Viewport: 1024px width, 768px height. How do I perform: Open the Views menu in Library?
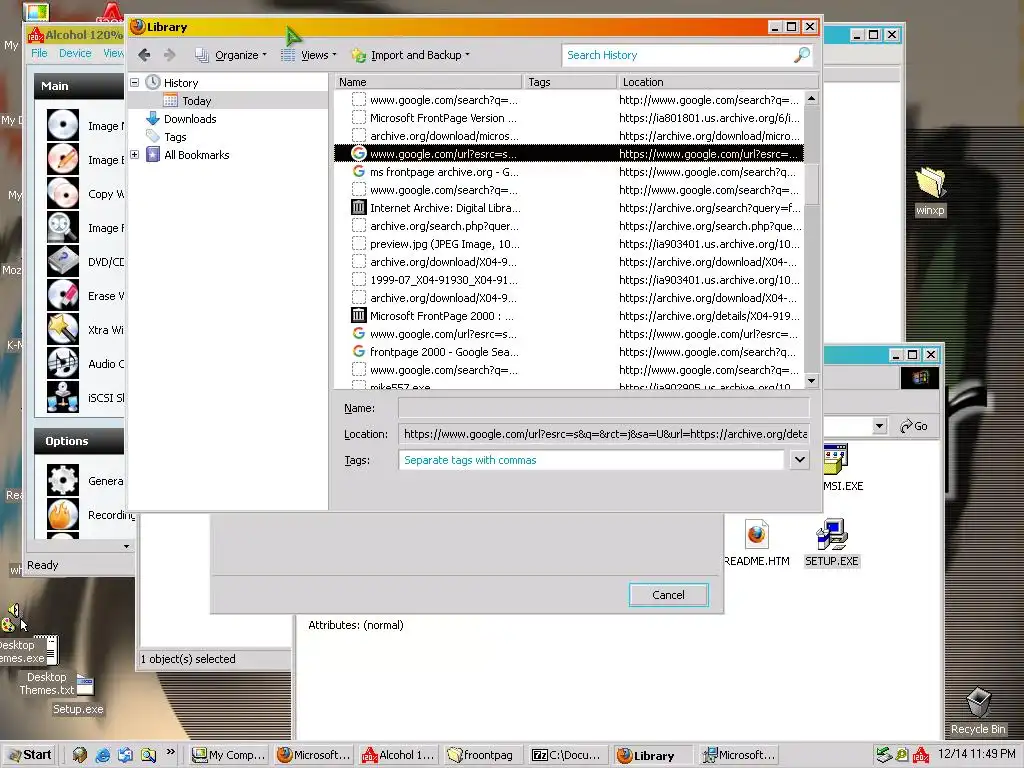click(x=308, y=55)
